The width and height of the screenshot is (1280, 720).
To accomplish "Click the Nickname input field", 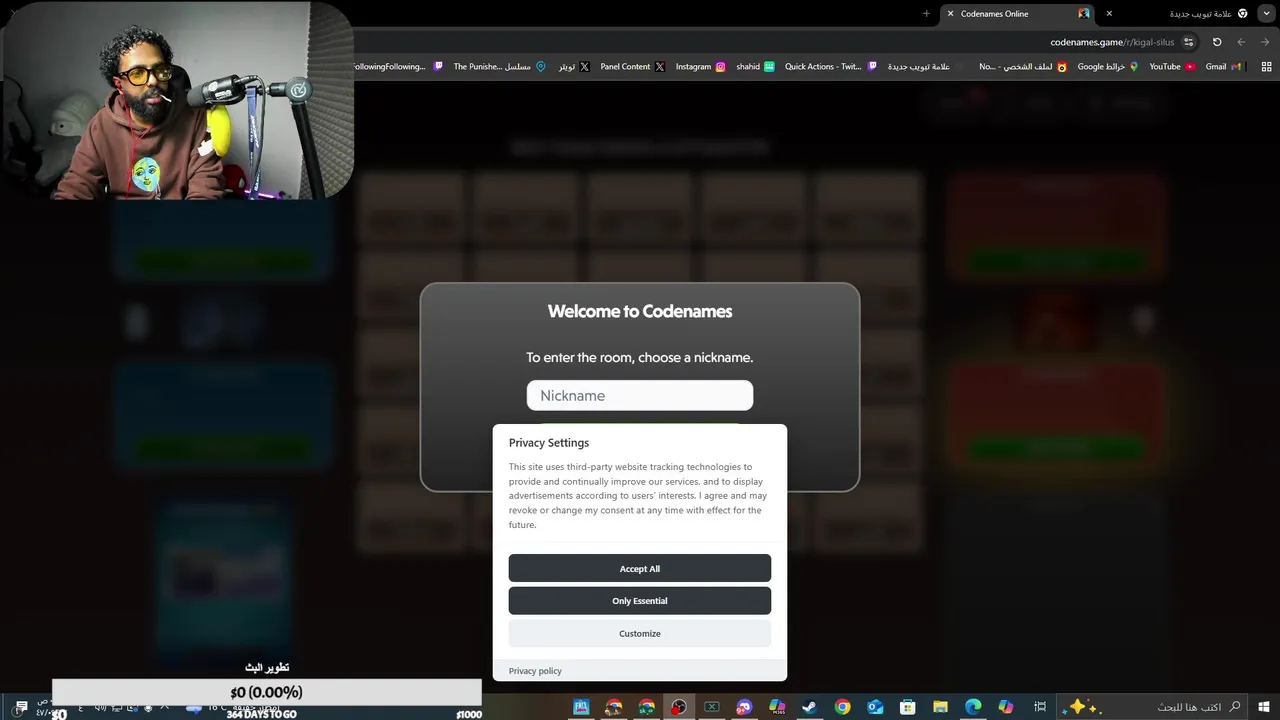I will [x=640, y=395].
